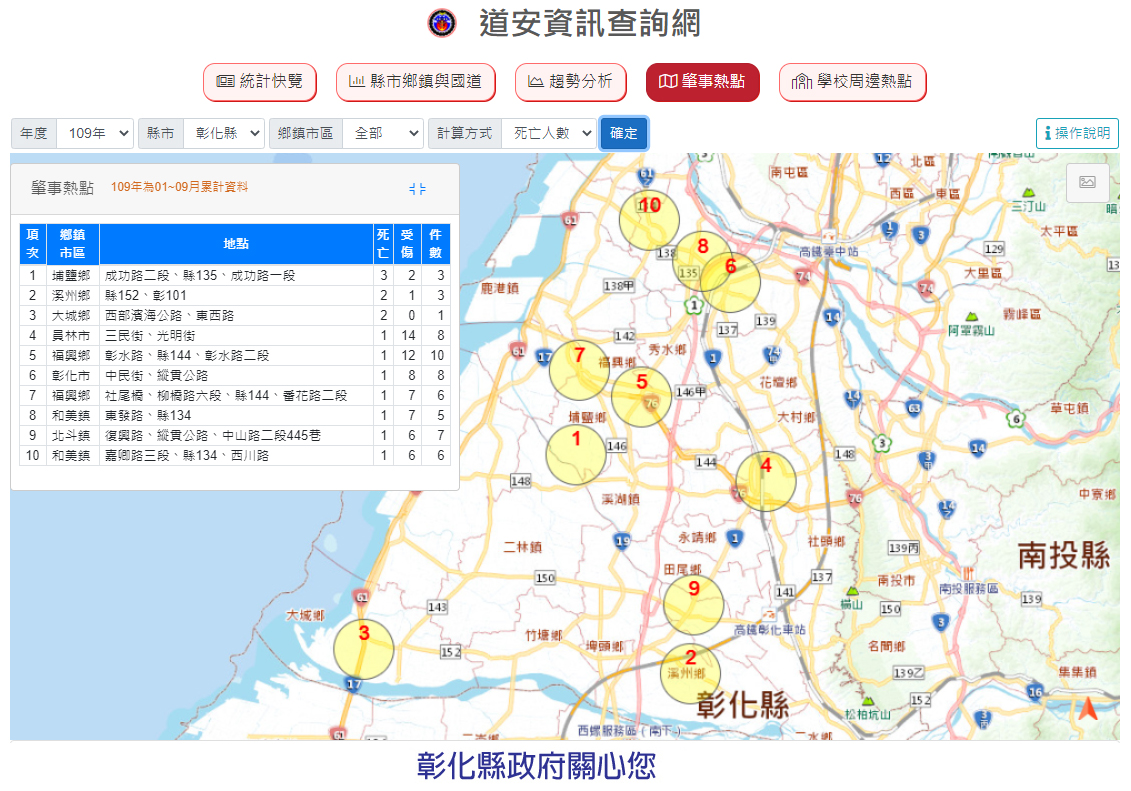Open the 趨勢分析 tab
Viewport: 1131px width, 791px height.
[570, 82]
